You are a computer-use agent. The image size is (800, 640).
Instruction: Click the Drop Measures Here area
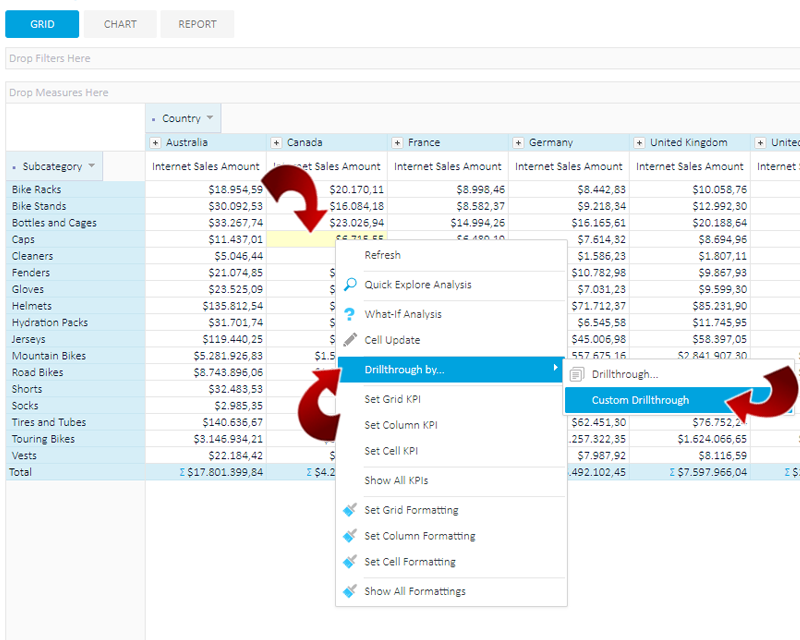click(x=403, y=92)
